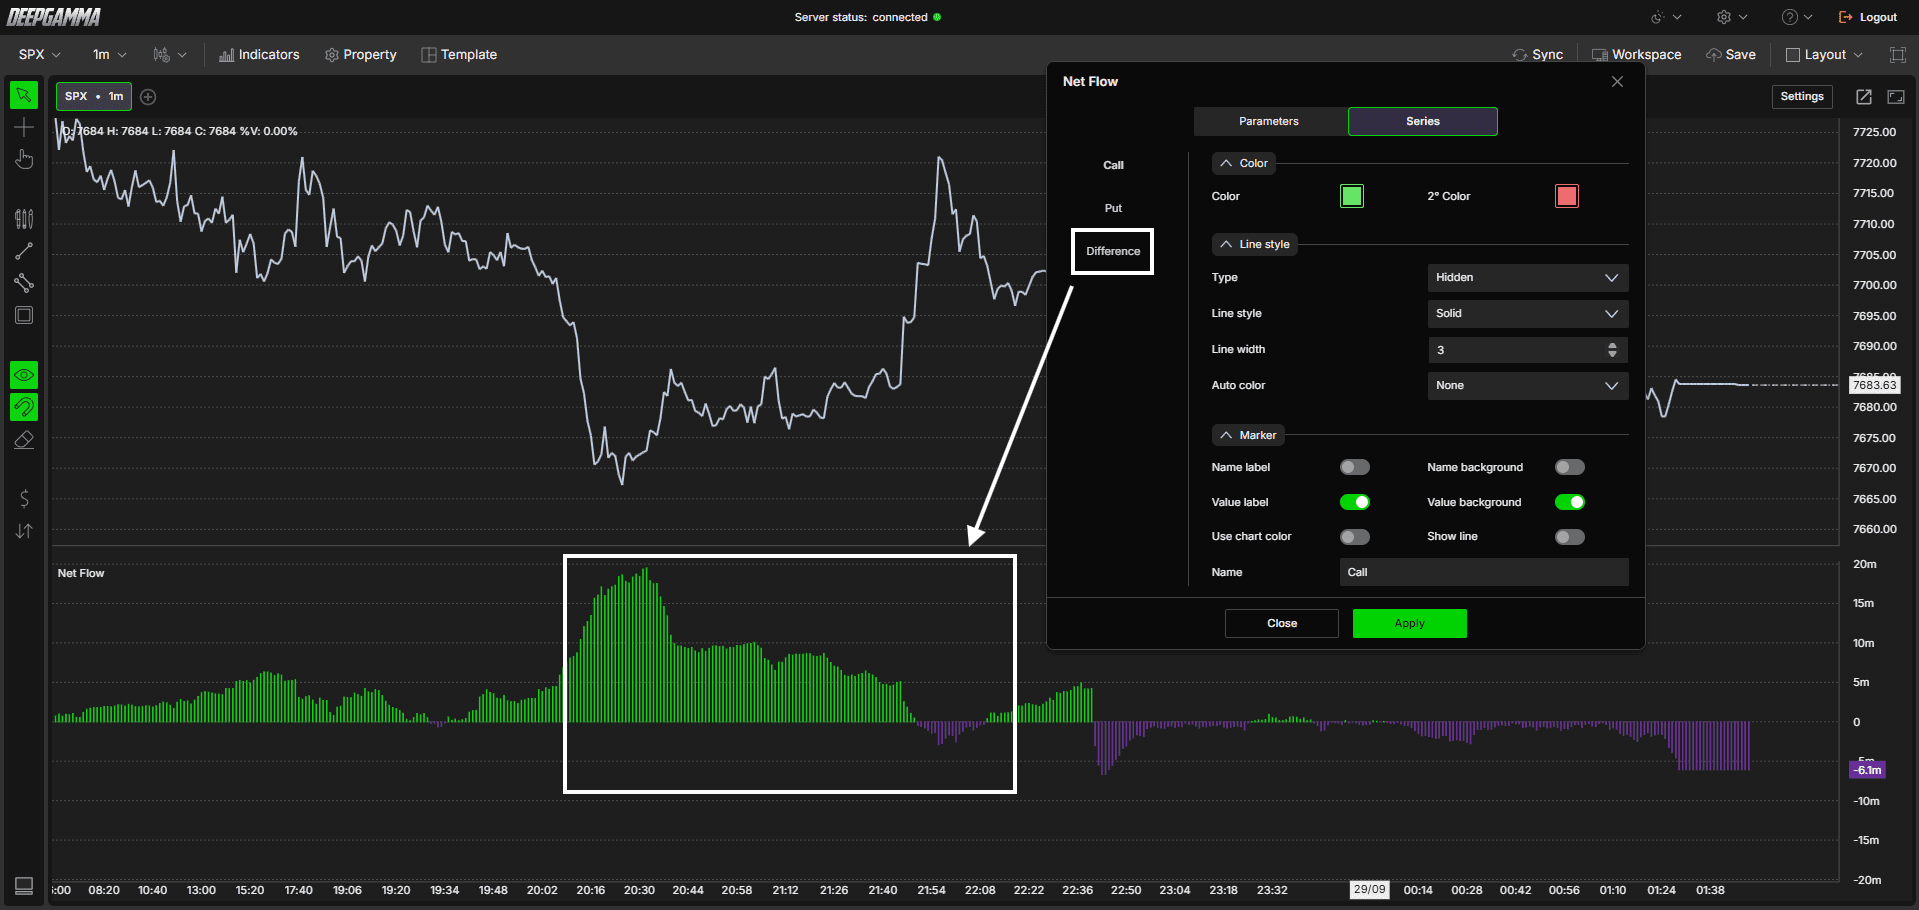Select the trend line drawing tool

tap(24, 251)
